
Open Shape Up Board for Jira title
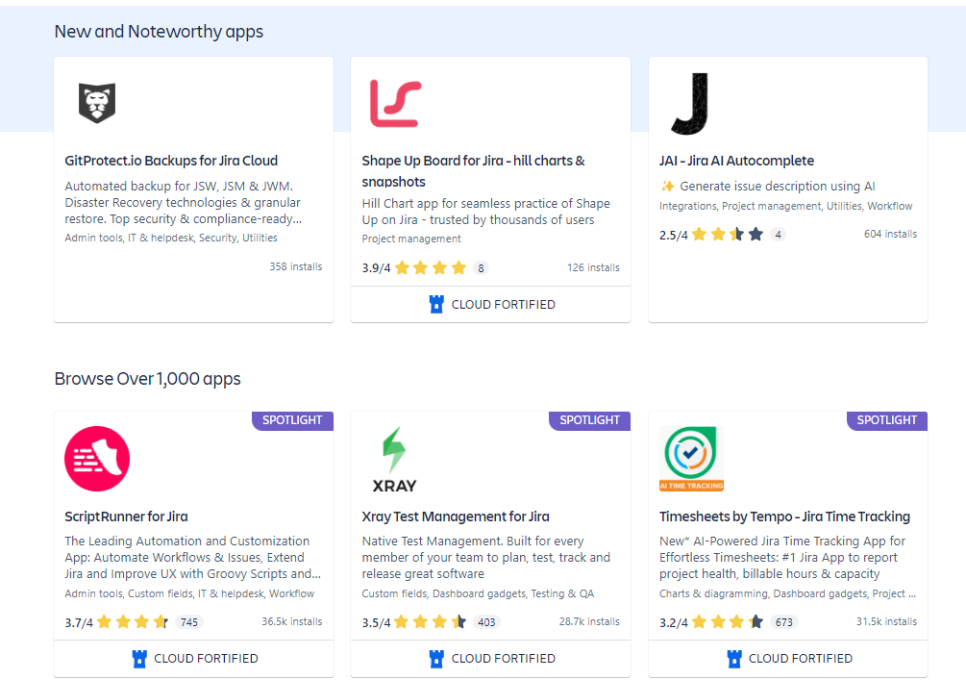(x=473, y=171)
